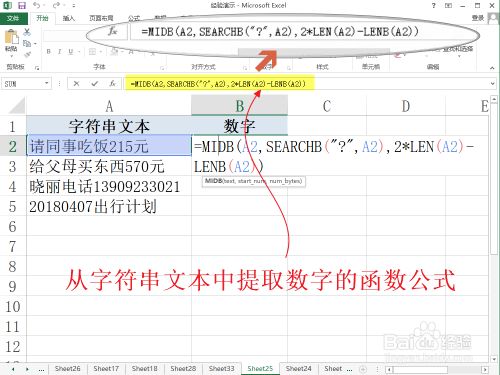Click the Save icon in quick access toolbar
This screenshot has width=500, height=375.
(x=22, y=5)
